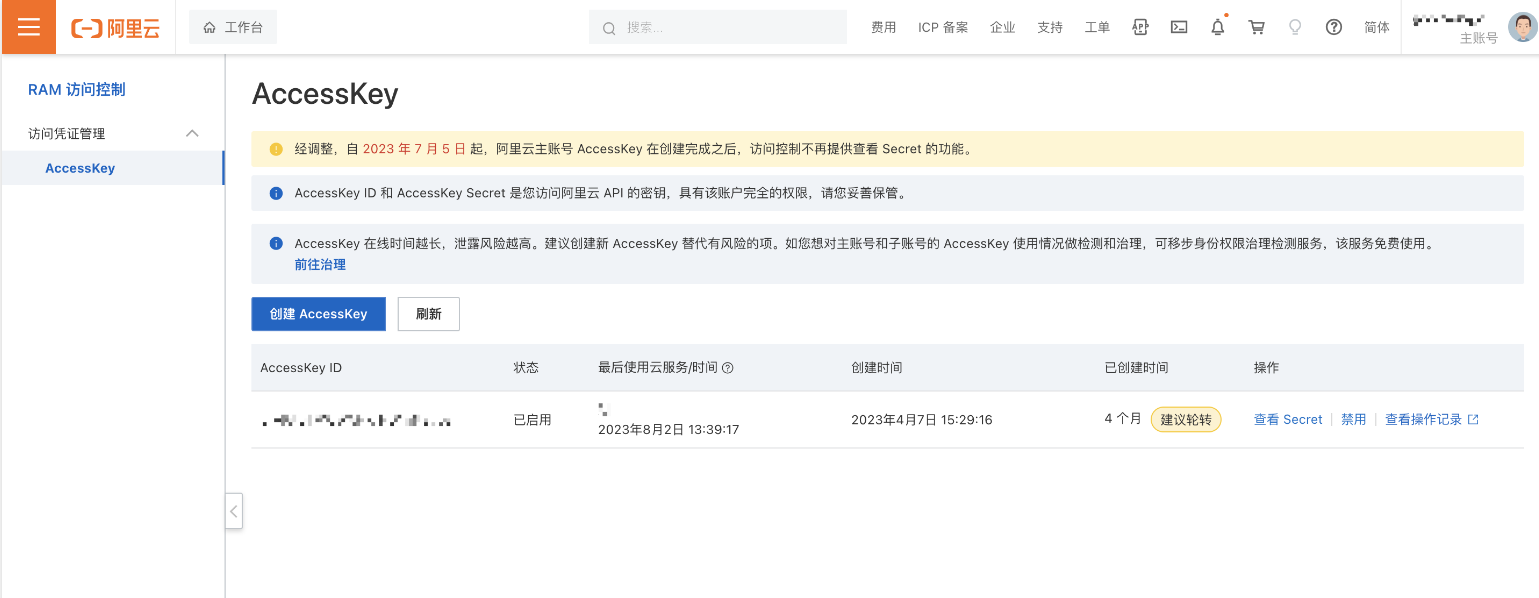Click last used time 2023年8月2日 13:39:17
The image size is (1539, 598).
click(x=668, y=430)
